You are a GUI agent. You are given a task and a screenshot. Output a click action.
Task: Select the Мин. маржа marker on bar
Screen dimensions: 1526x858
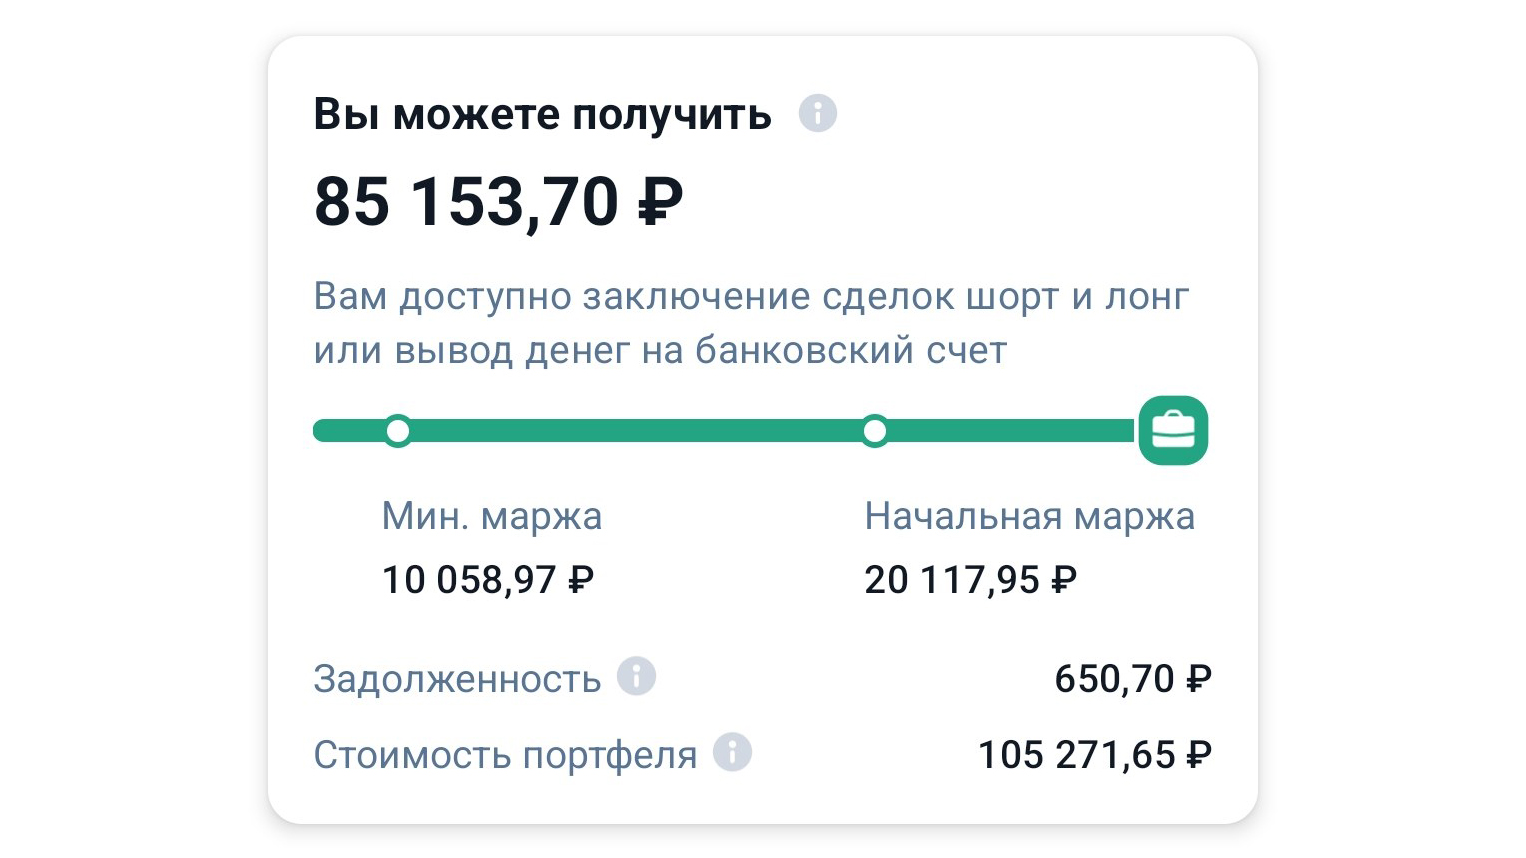[398, 431]
